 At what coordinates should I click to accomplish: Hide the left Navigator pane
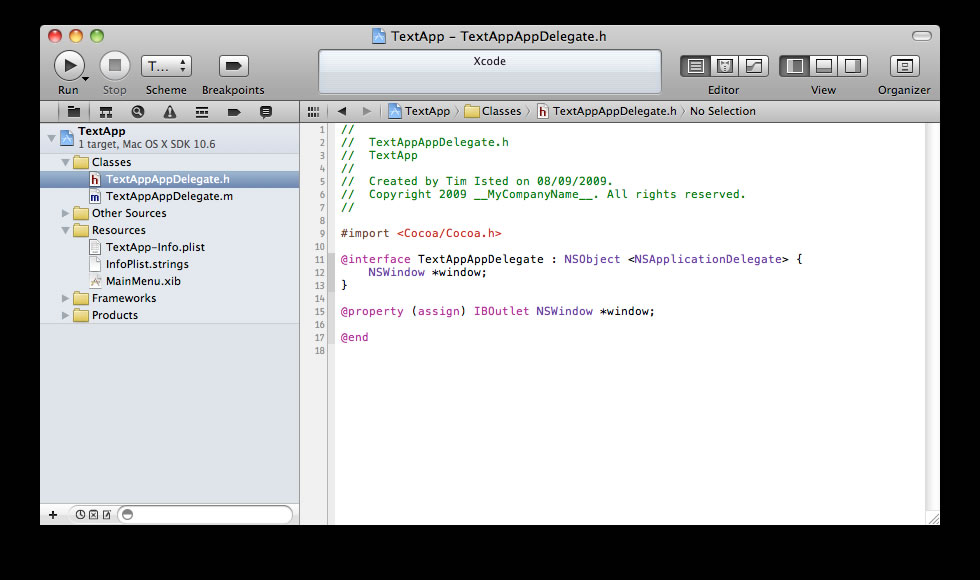(795, 66)
